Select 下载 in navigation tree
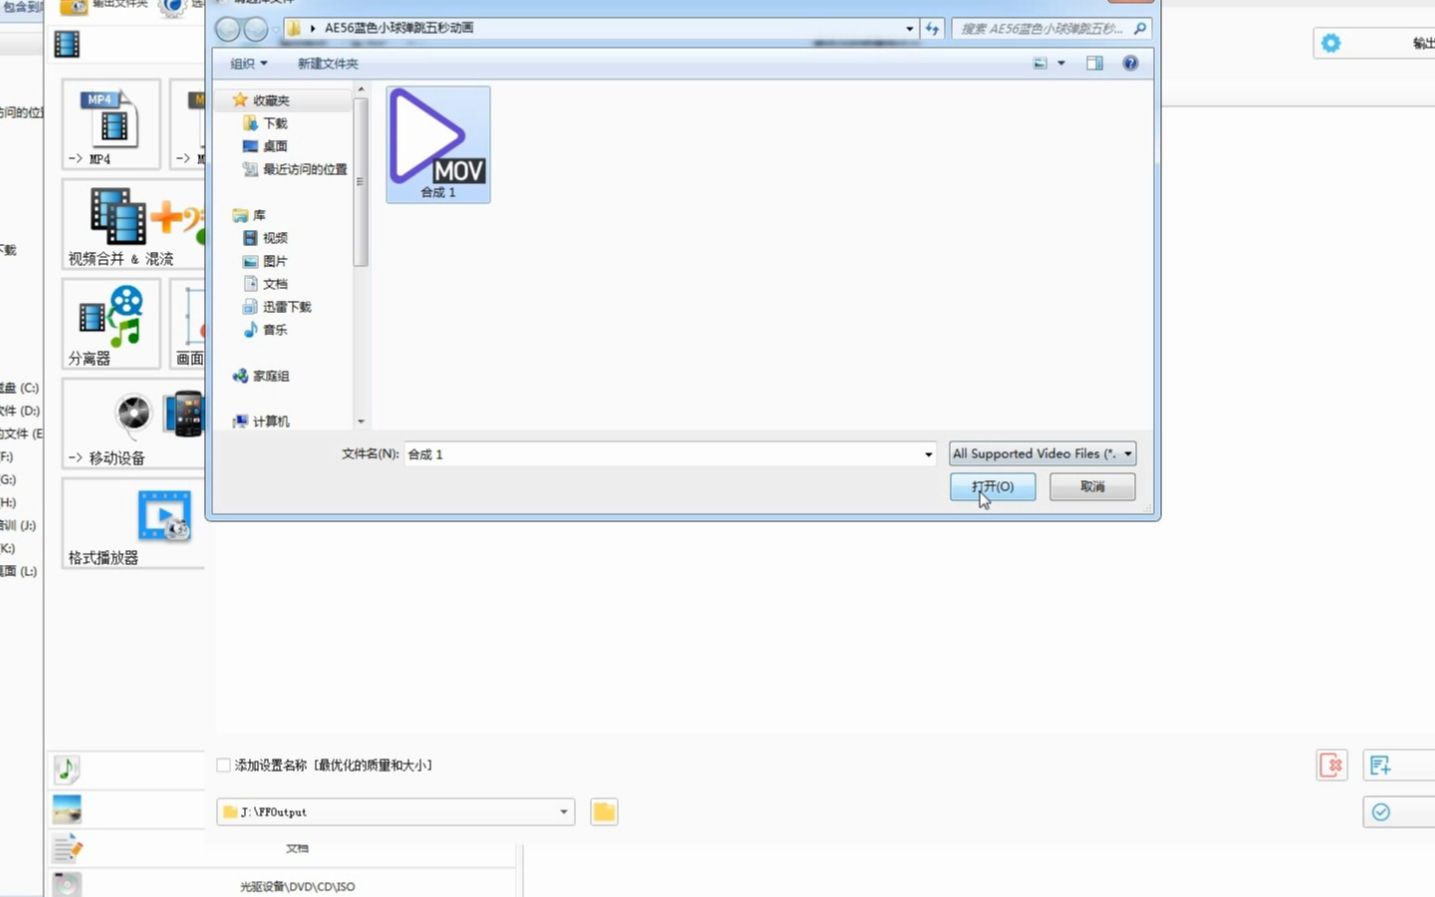This screenshot has height=897, width=1435. pos(265,123)
